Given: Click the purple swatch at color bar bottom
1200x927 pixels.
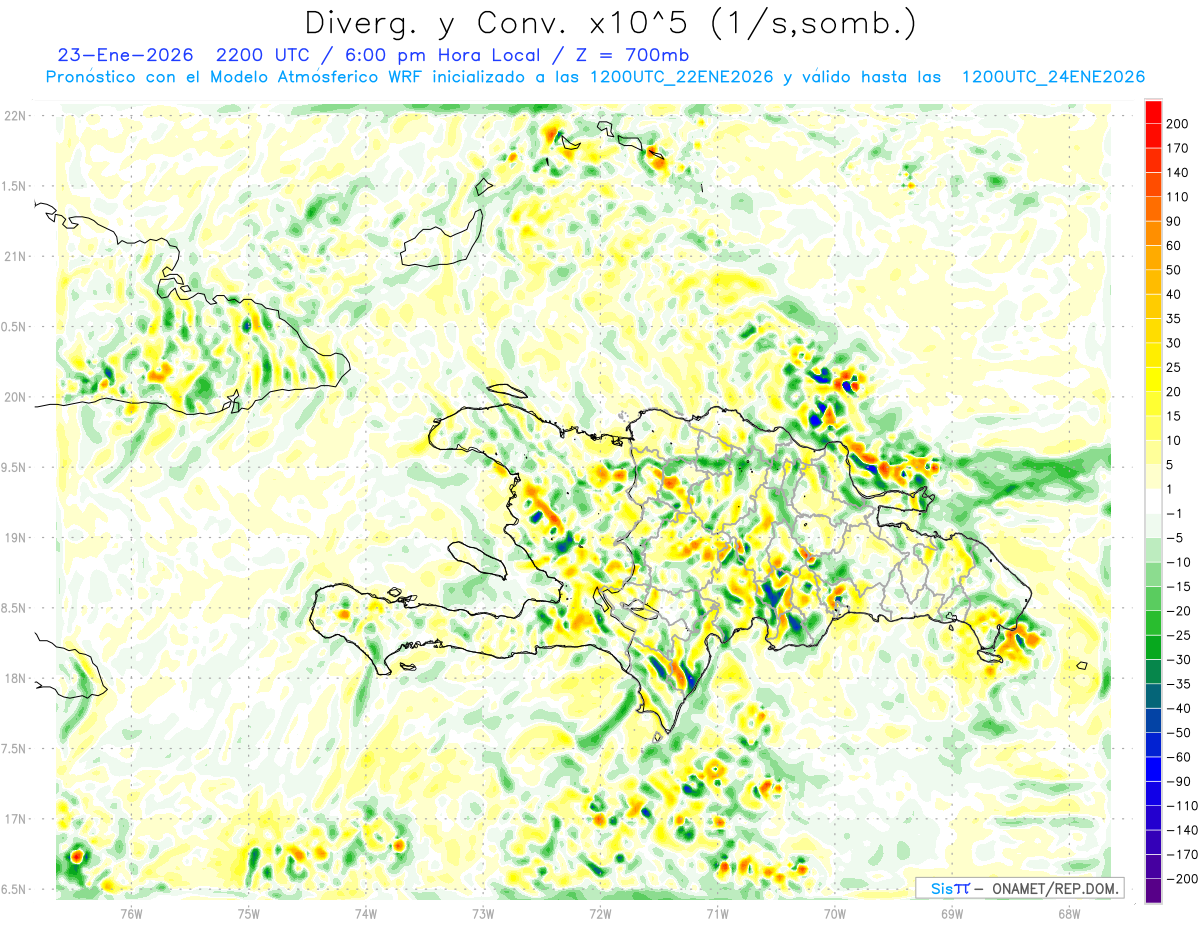Looking at the screenshot, I should [1153, 890].
